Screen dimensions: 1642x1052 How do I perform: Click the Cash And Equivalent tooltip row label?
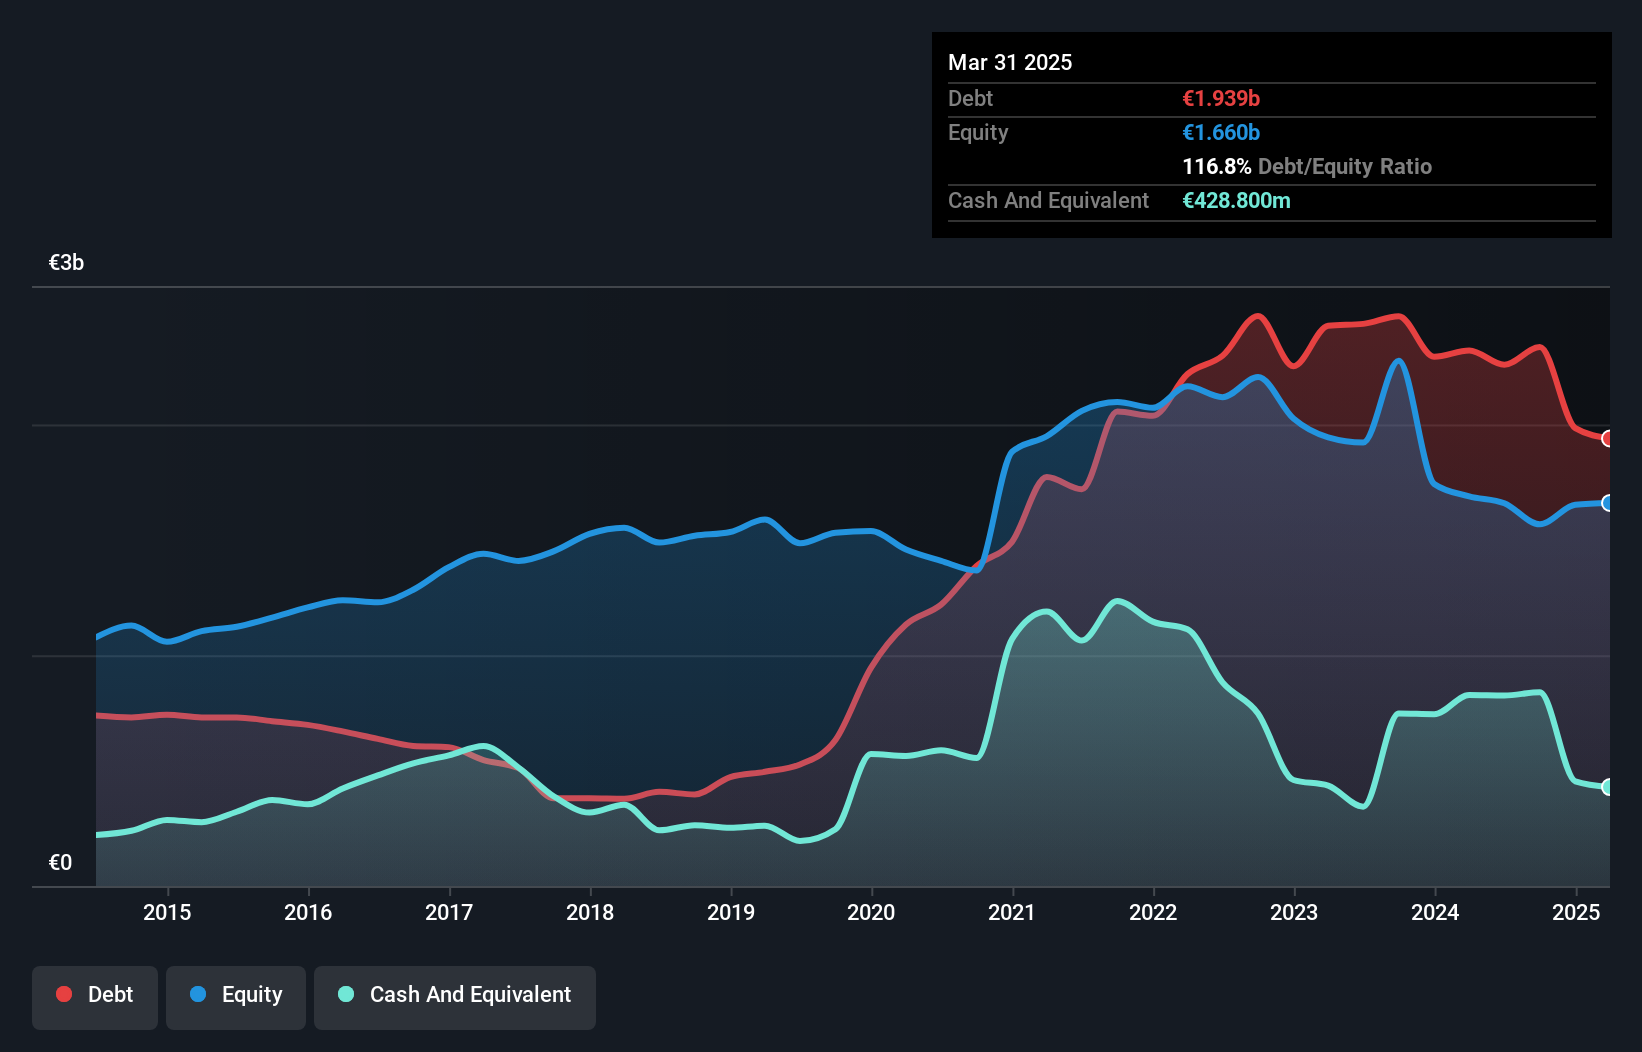coord(1048,200)
